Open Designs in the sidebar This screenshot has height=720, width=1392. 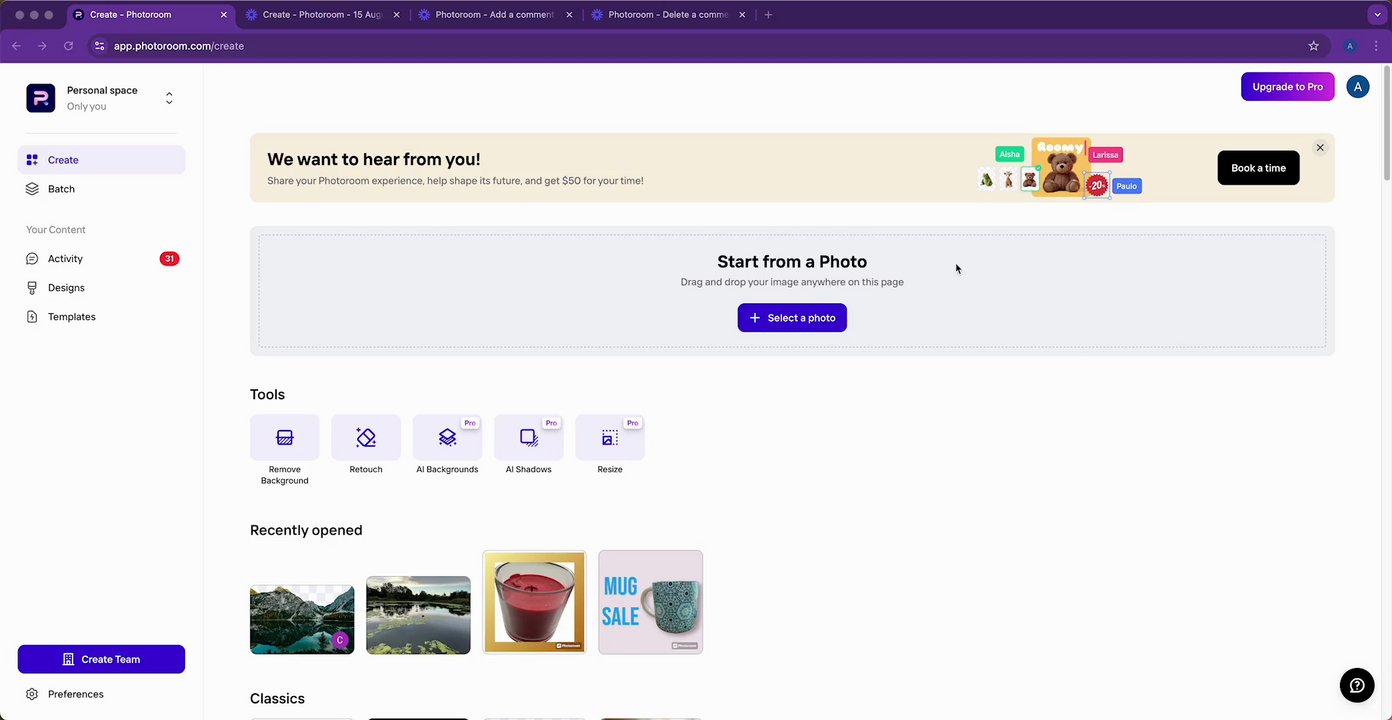[x=101, y=288]
